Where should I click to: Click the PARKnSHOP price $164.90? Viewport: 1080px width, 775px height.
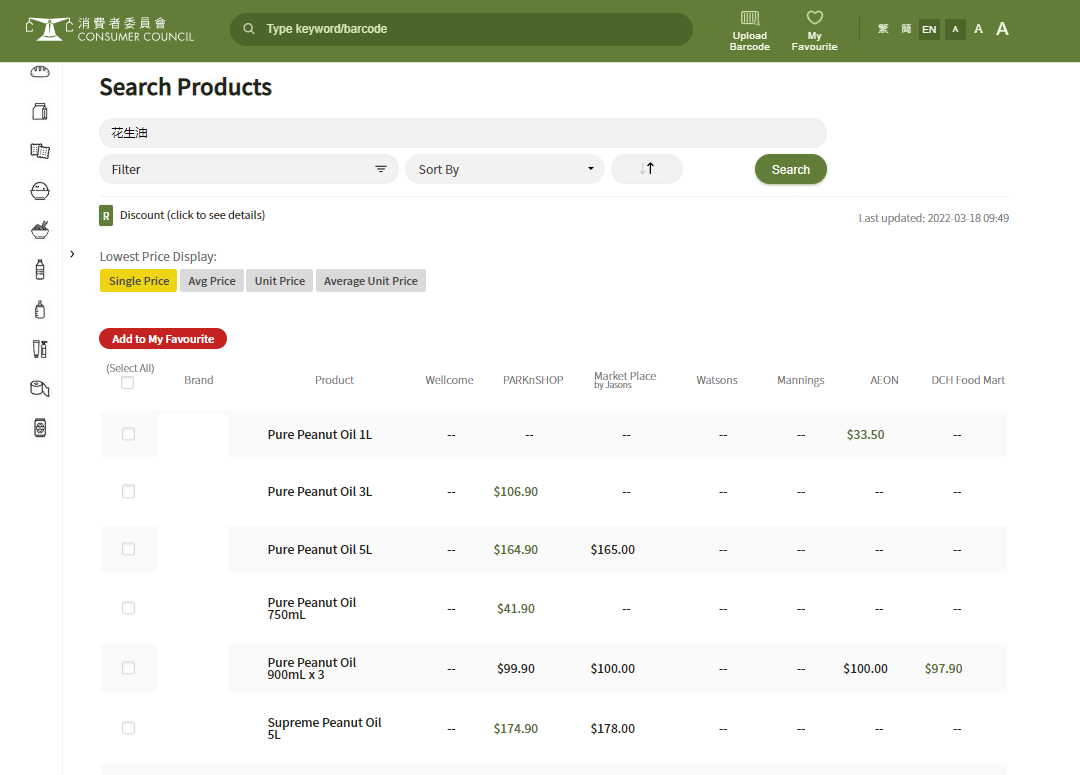516,550
